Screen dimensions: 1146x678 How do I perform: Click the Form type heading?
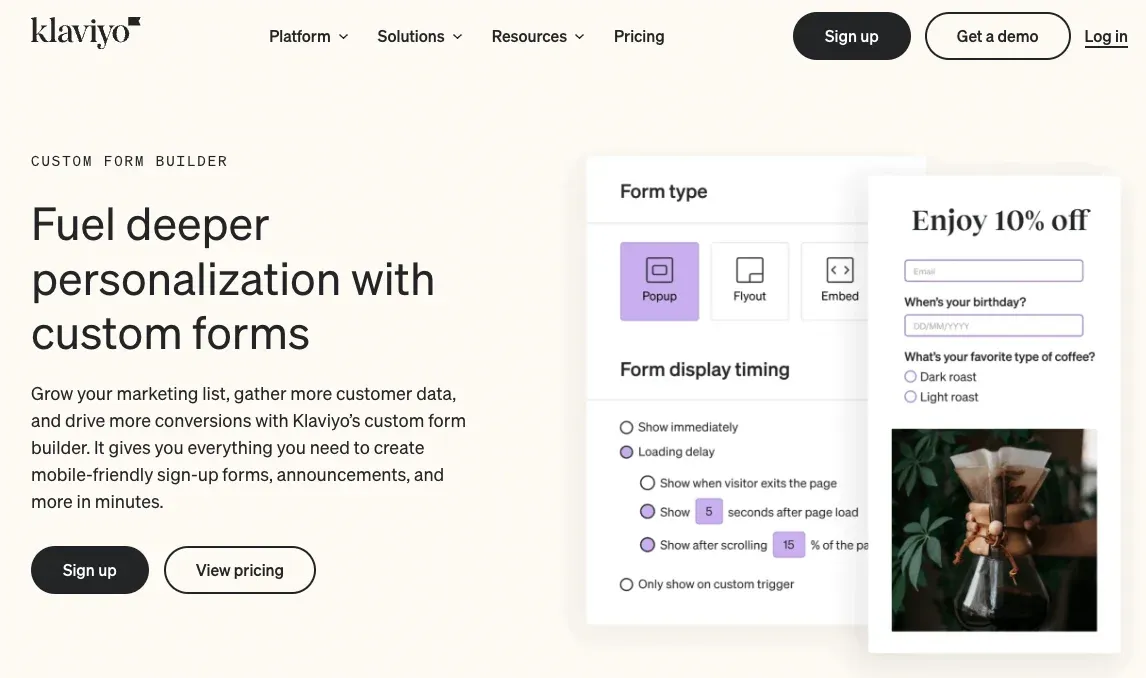coord(664,191)
